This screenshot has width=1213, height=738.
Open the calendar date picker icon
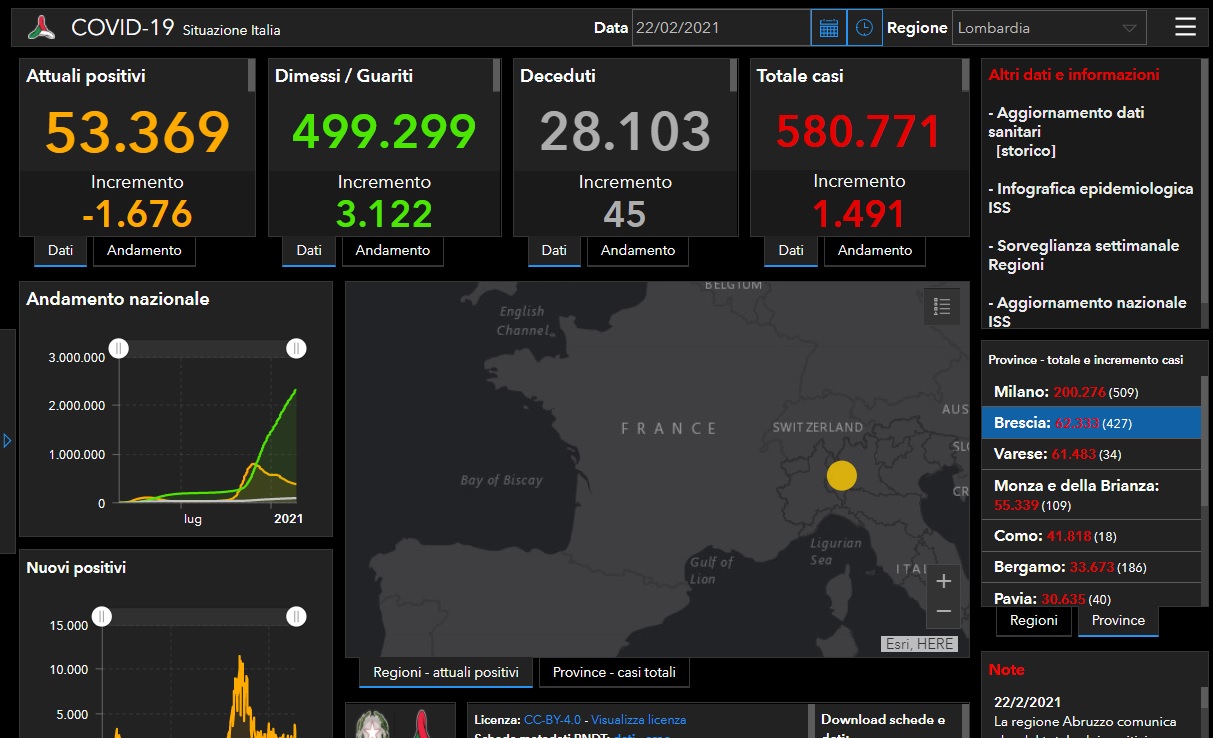pyautogui.click(x=828, y=28)
